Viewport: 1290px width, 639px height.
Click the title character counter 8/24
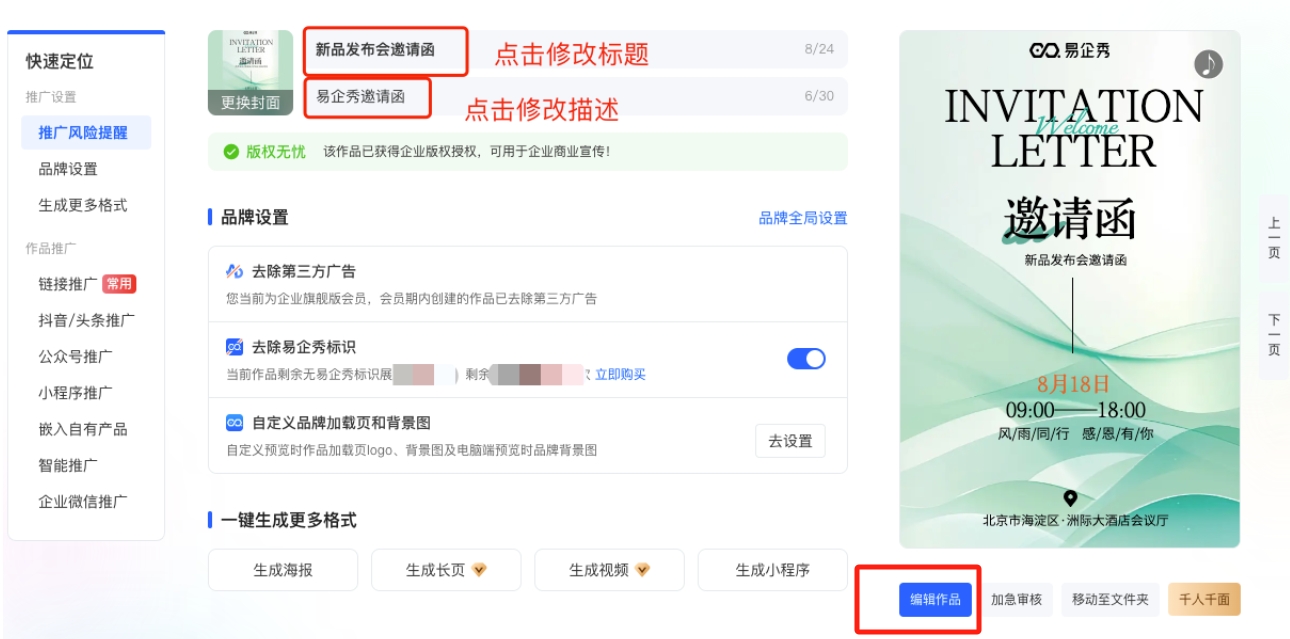(x=819, y=49)
